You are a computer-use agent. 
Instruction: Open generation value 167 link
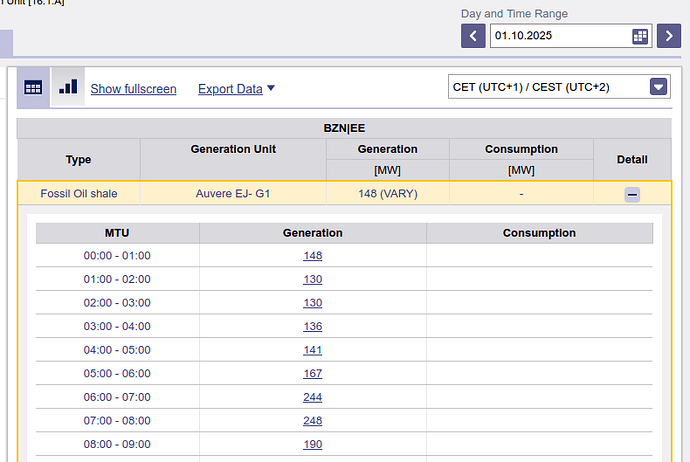click(x=312, y=374)
